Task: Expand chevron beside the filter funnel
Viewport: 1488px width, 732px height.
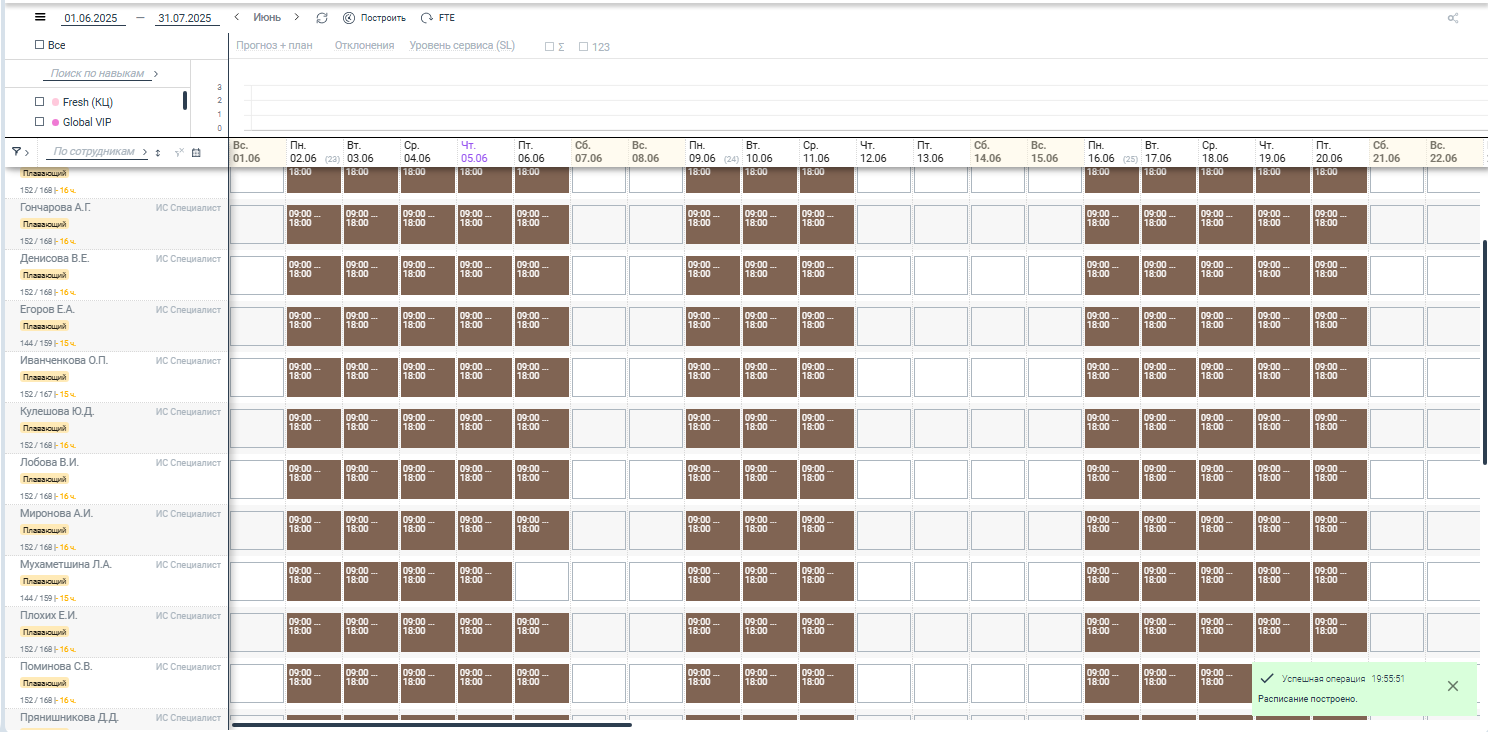Action: point(27,152)
